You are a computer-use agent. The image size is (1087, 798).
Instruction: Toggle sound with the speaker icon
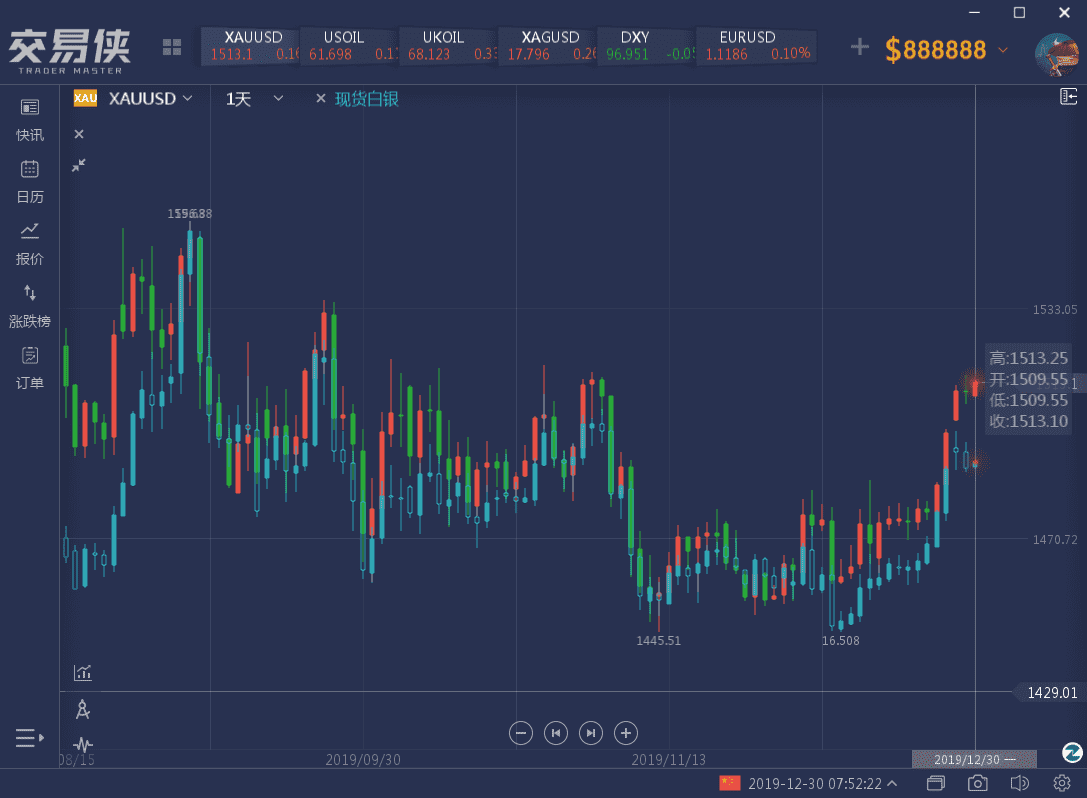click(x=1020, y=783)
